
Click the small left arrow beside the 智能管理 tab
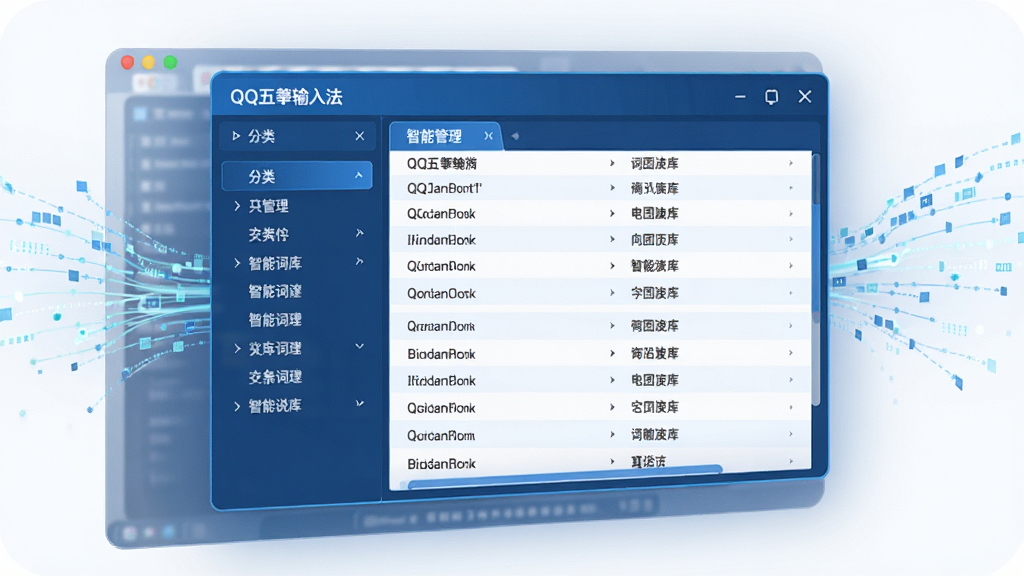click(x=515, y=136)
